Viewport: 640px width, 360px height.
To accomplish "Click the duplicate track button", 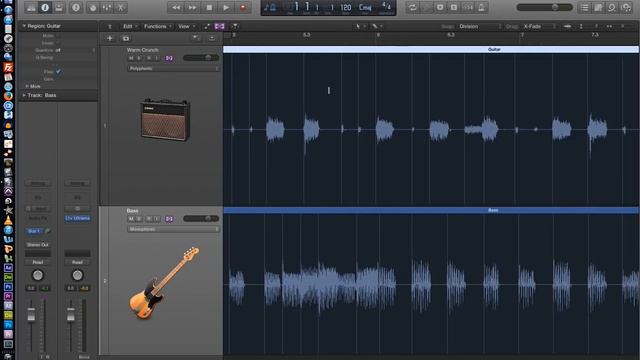I will coord(126,38).
